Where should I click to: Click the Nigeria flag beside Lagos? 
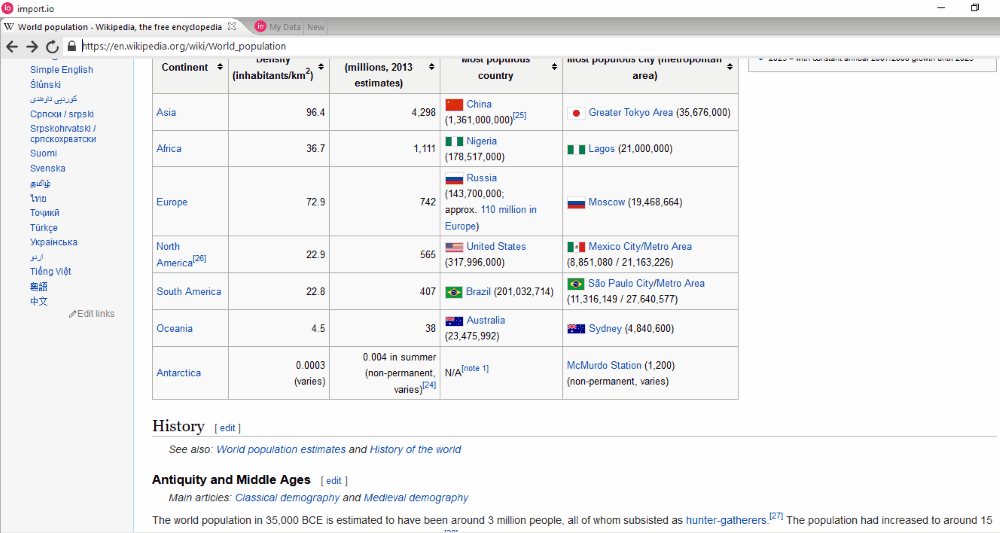576,149
